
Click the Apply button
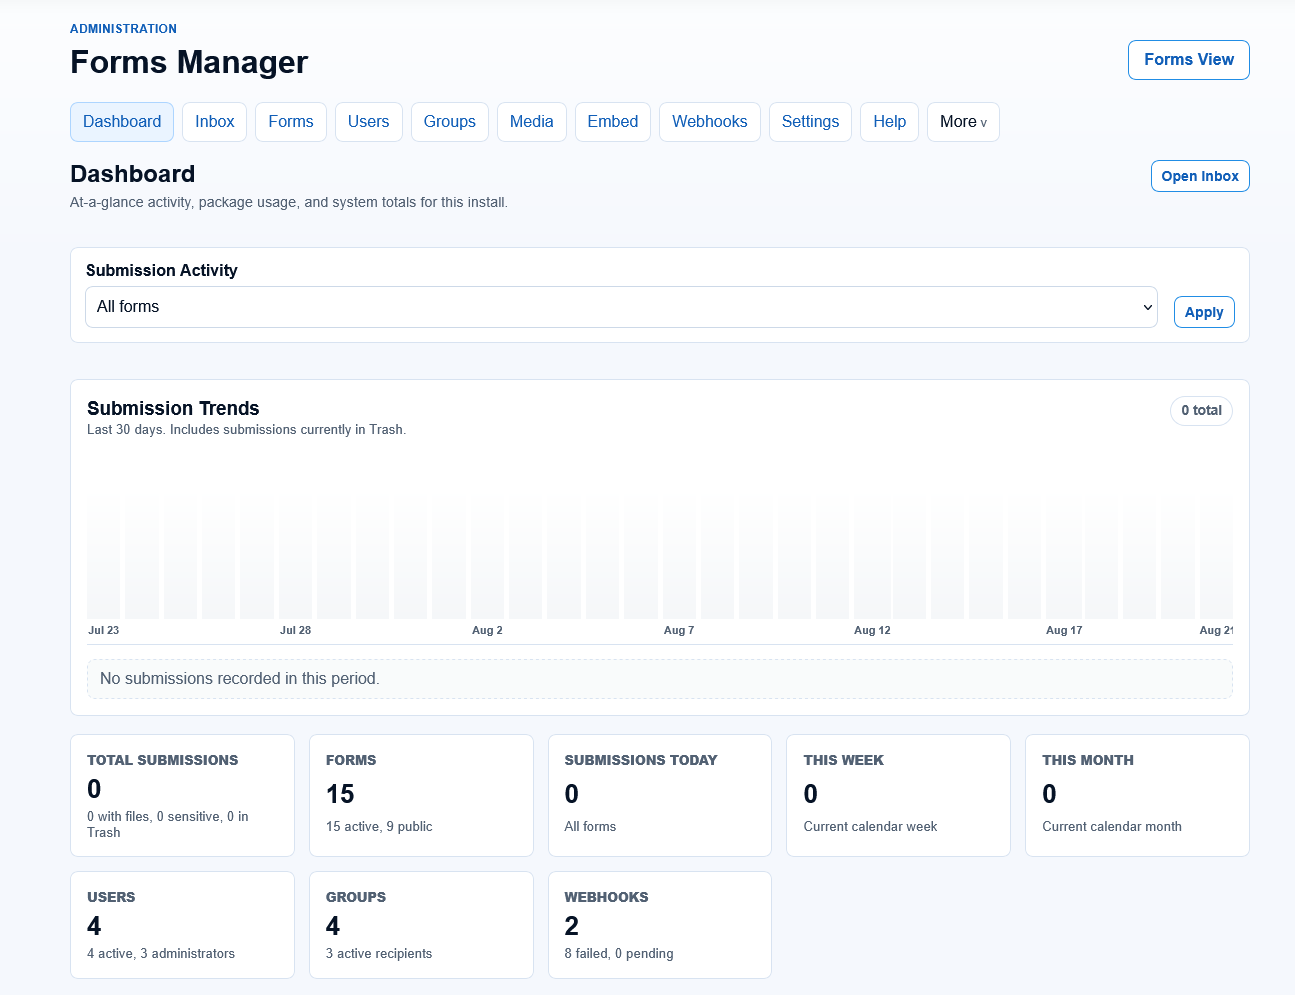coord(1204,312)
